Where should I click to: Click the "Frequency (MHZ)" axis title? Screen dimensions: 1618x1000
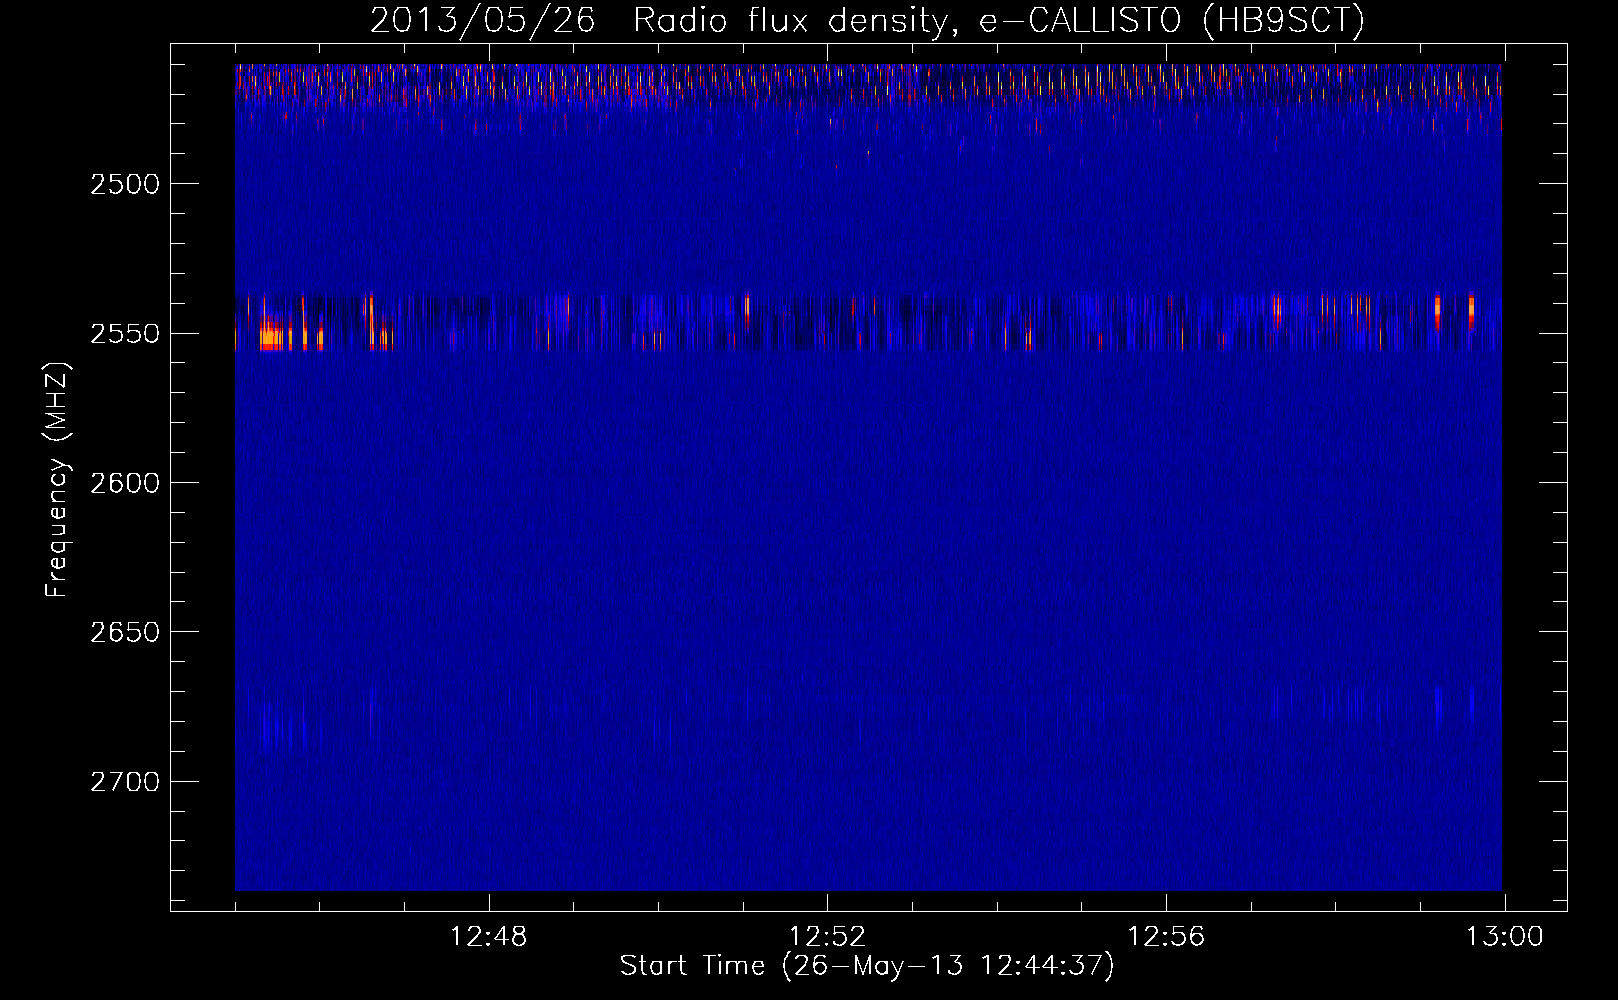pos(58,480)
